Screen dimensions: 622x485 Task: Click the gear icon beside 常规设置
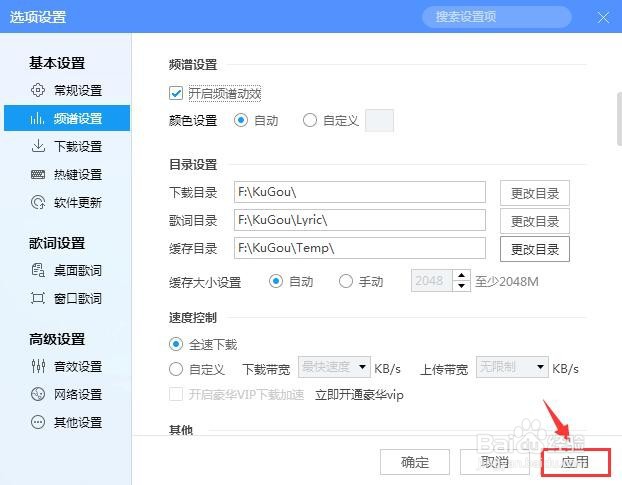pyautogui.click(x=38, y=90)
